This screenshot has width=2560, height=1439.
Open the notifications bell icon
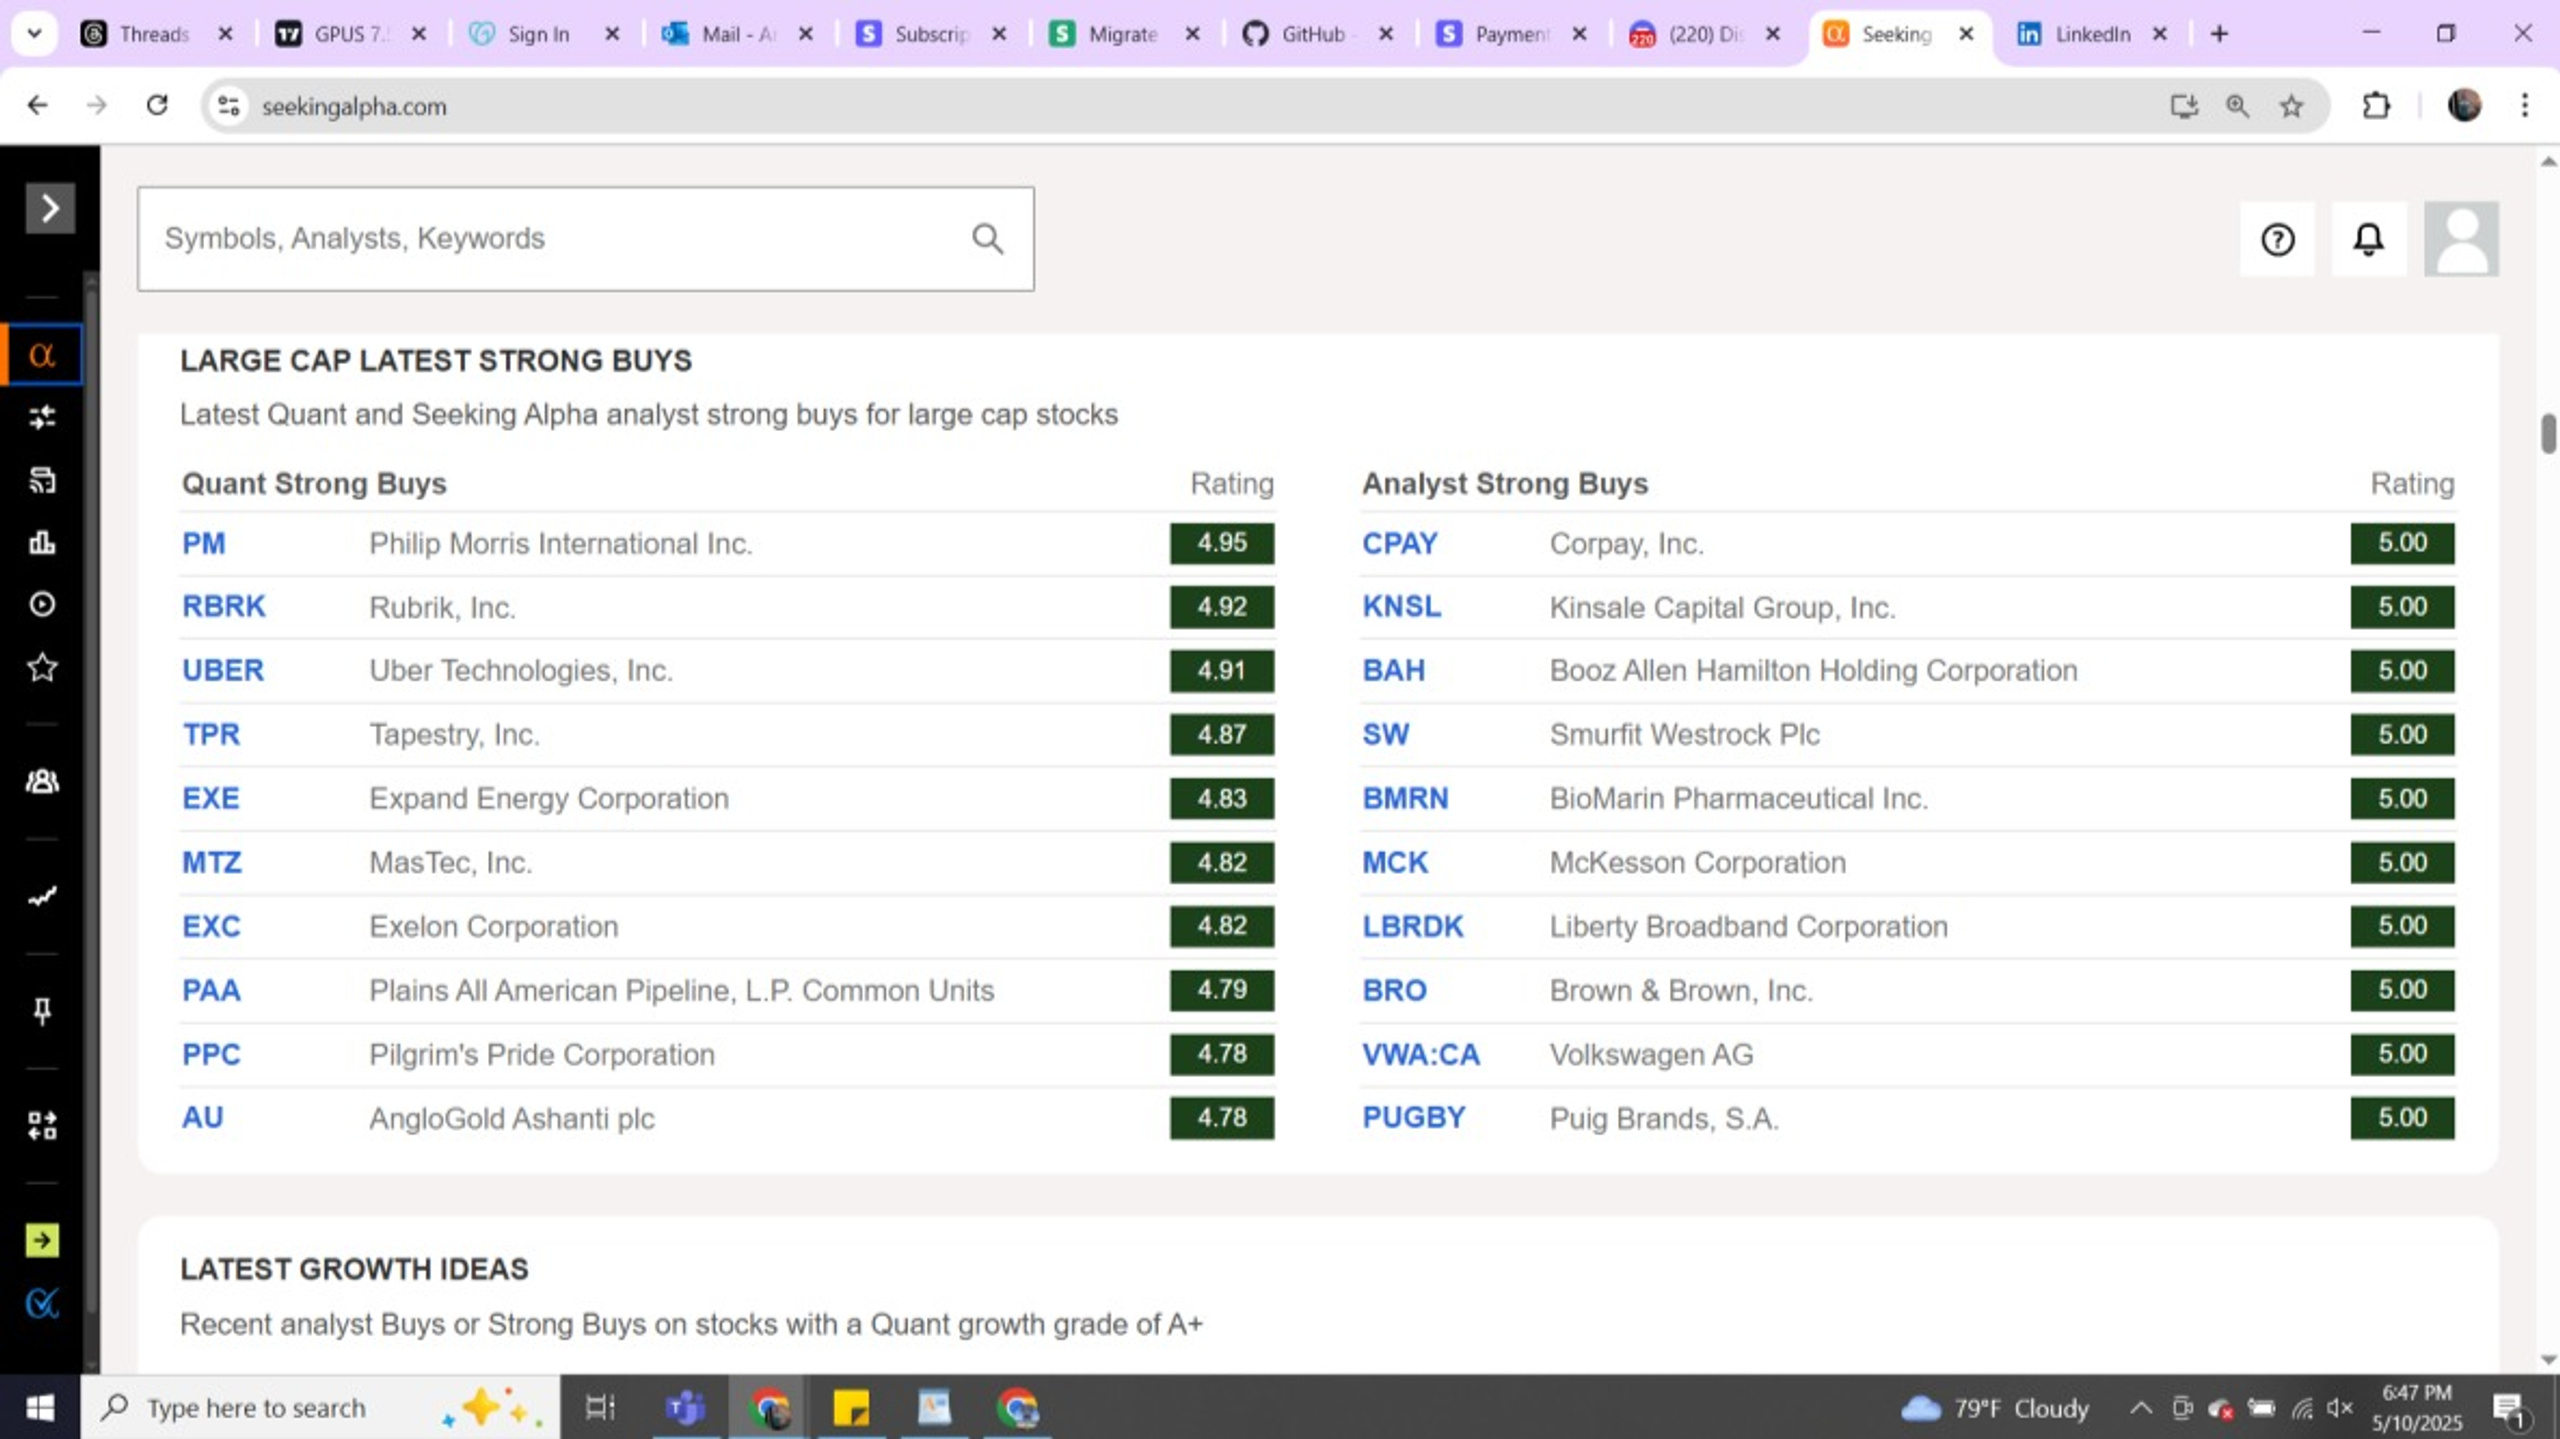pyautogui.click(x=2368, y=240)
